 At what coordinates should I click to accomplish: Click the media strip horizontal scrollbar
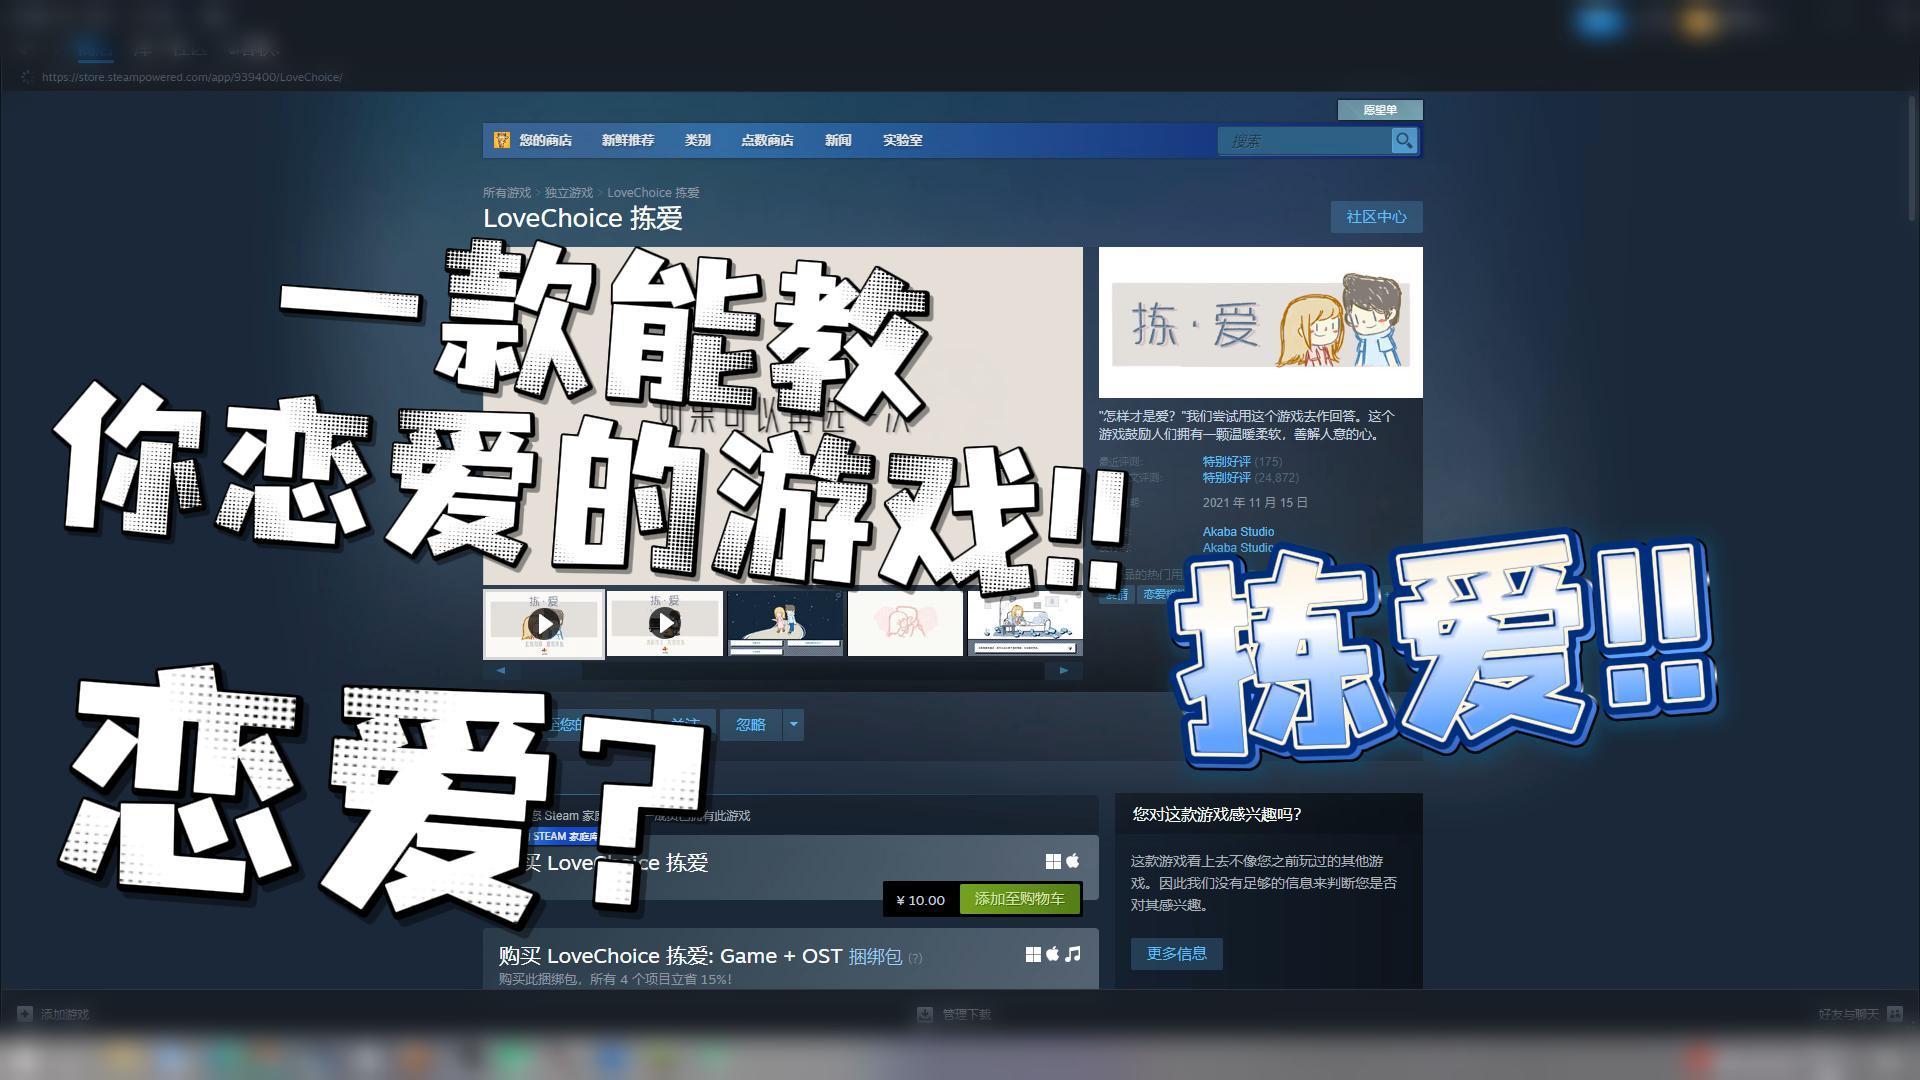783,671
